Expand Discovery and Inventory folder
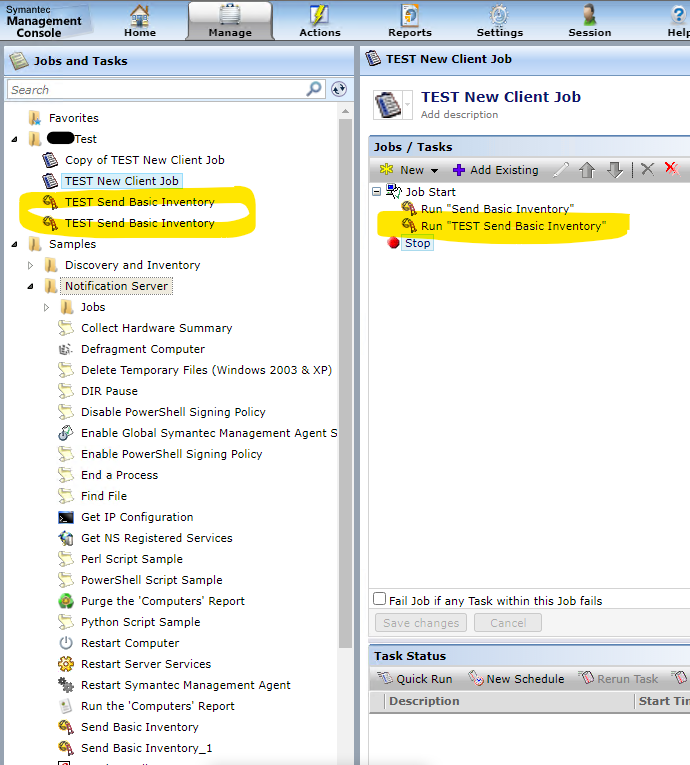This screenshot has width=690, height=765. [x=30, y=265]
